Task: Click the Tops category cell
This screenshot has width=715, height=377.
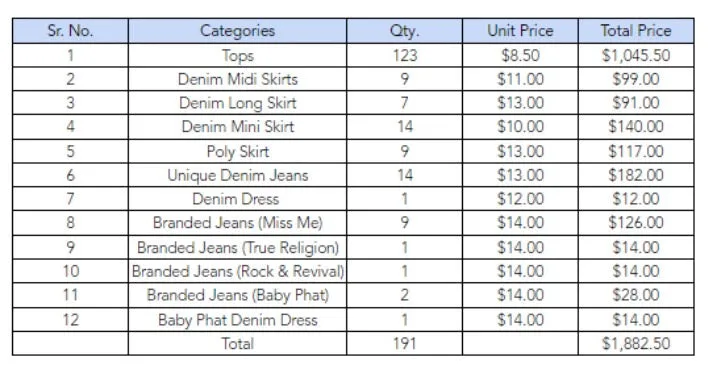Action: point(237,56)
